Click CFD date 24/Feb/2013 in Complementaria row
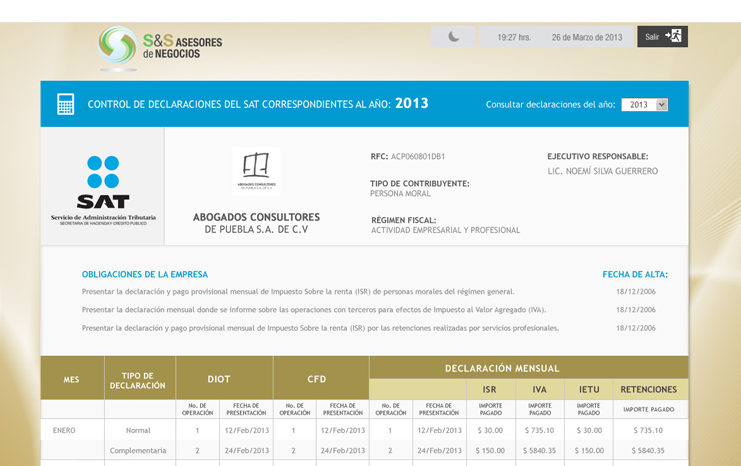Screen dimensions: 741x466 tap(343, 451)
